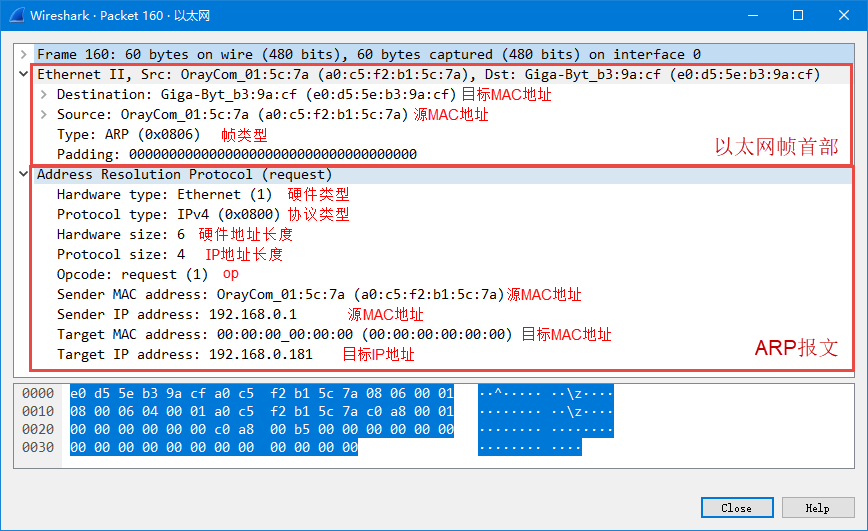
Task: Close window using title bar X
Action: [844, 16]
